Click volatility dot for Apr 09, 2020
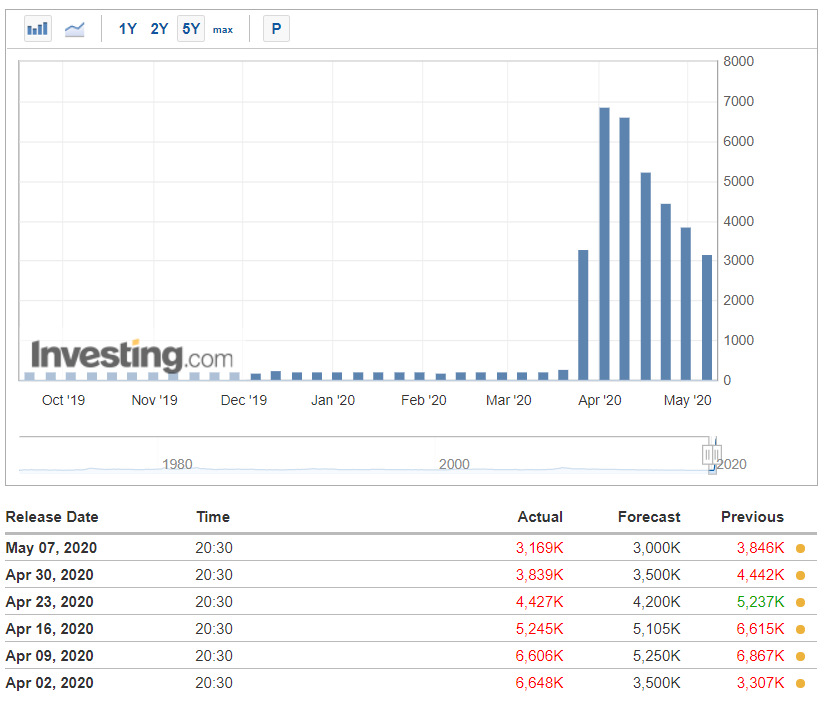Screen dimensions: 826x701 pos(800,656)
